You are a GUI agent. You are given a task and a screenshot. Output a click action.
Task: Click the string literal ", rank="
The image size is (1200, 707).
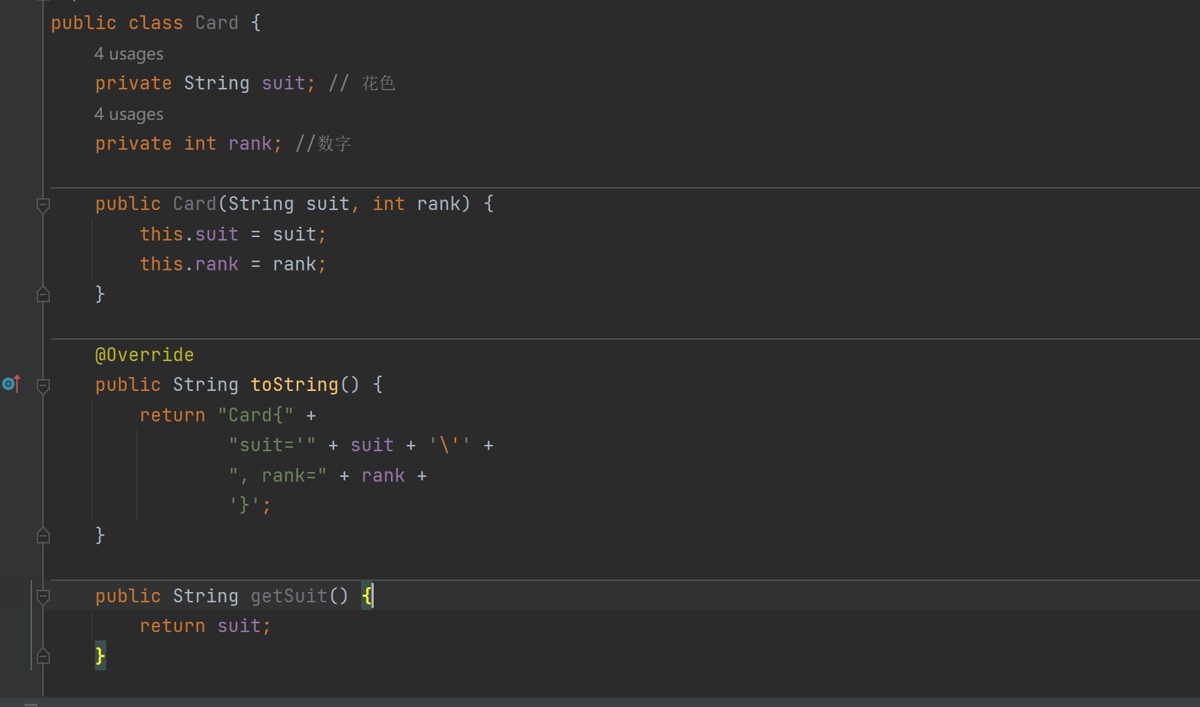(278, 476)
